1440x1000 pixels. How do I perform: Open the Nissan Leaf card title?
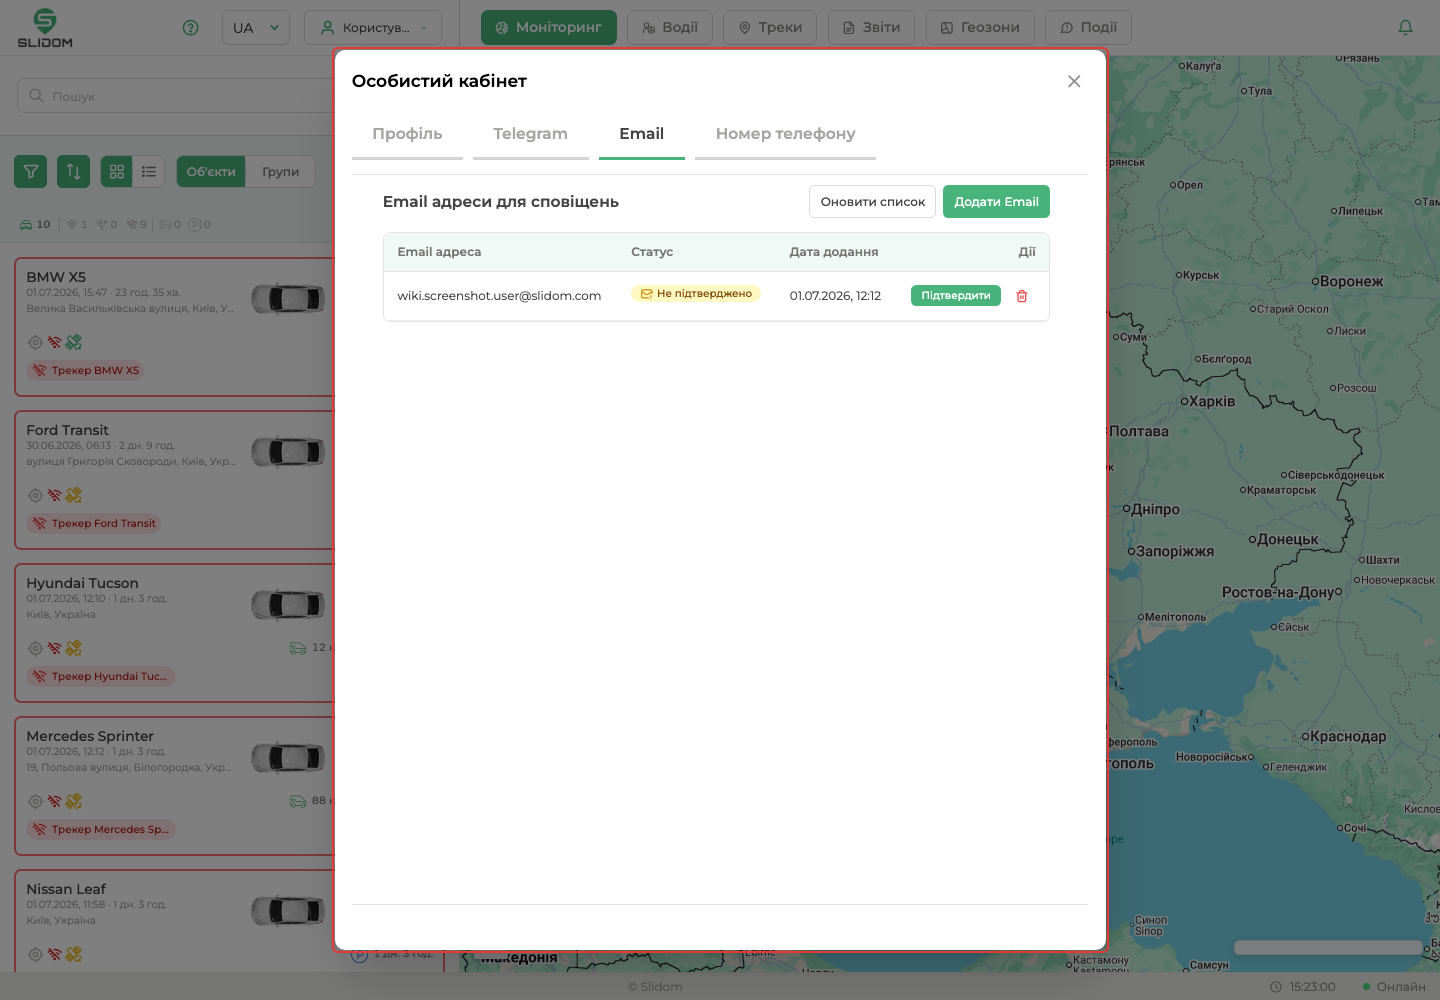(x=66, y=889)
